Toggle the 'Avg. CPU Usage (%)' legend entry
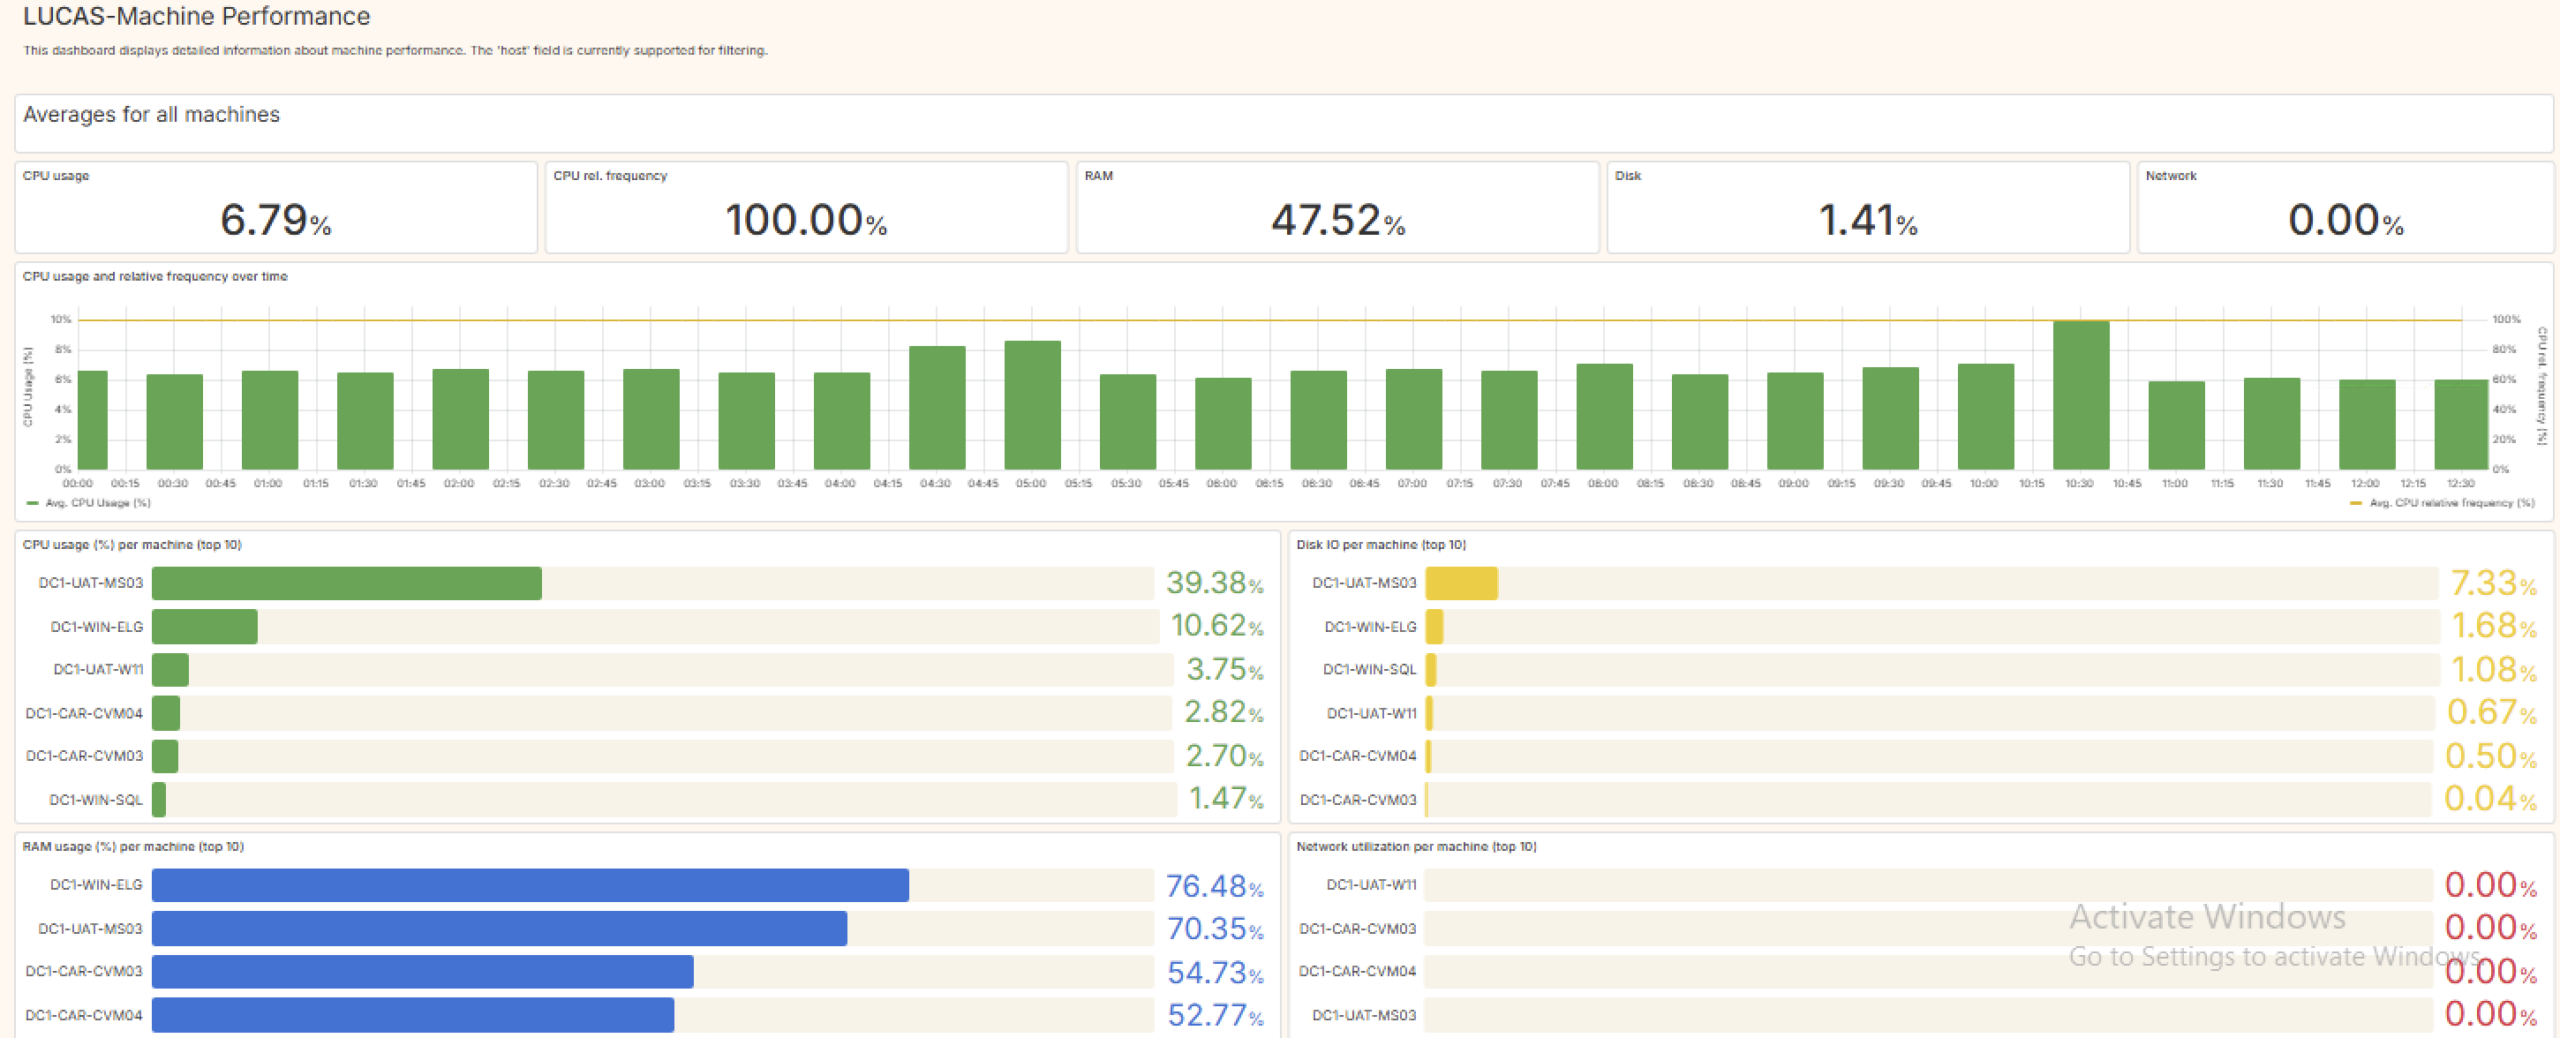Screen dimensions: 2560x1038 coord(89,503)
